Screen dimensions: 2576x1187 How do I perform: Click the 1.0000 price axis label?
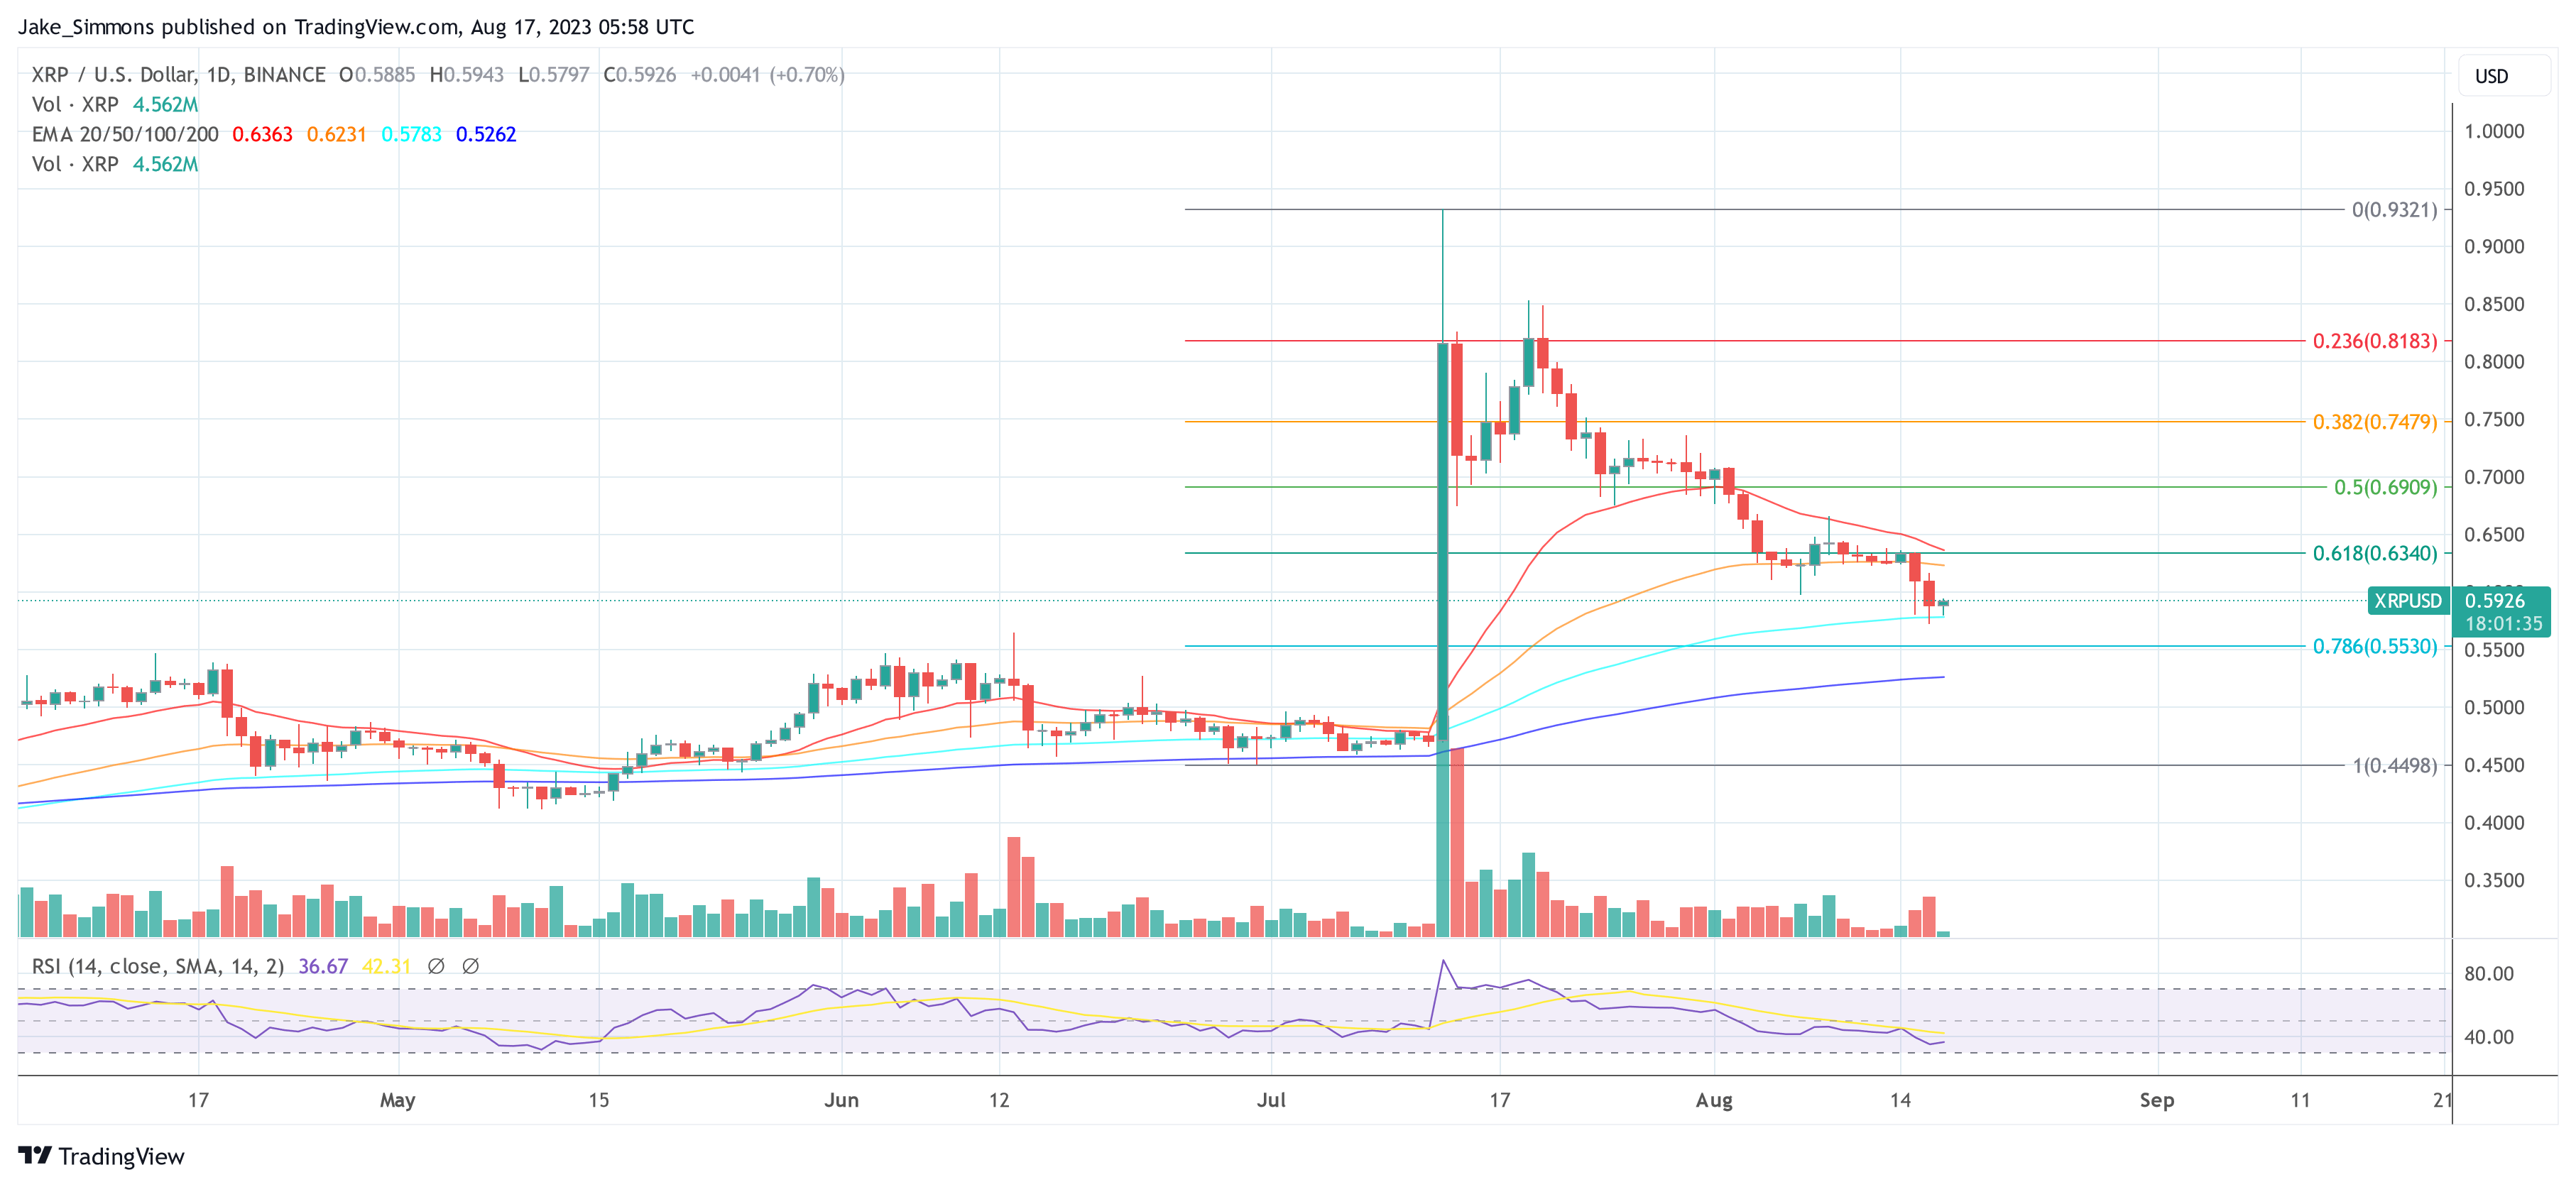click(x=2494, y=131)
